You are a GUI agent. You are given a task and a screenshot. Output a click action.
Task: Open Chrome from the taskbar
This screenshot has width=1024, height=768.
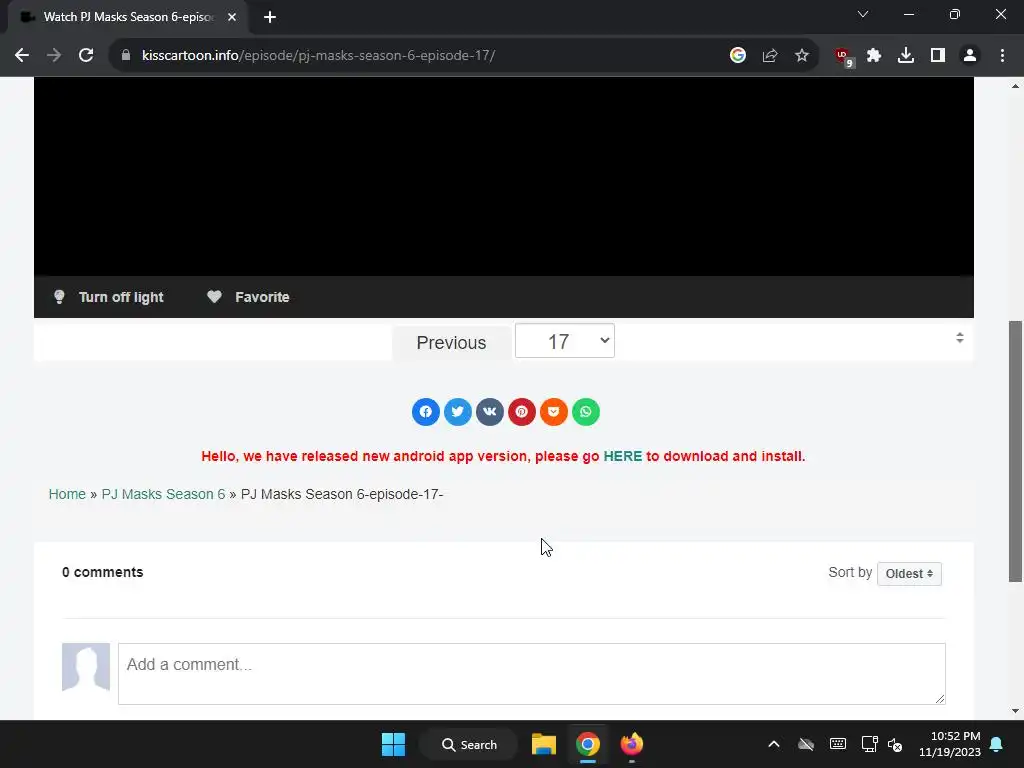coord(588,744)
